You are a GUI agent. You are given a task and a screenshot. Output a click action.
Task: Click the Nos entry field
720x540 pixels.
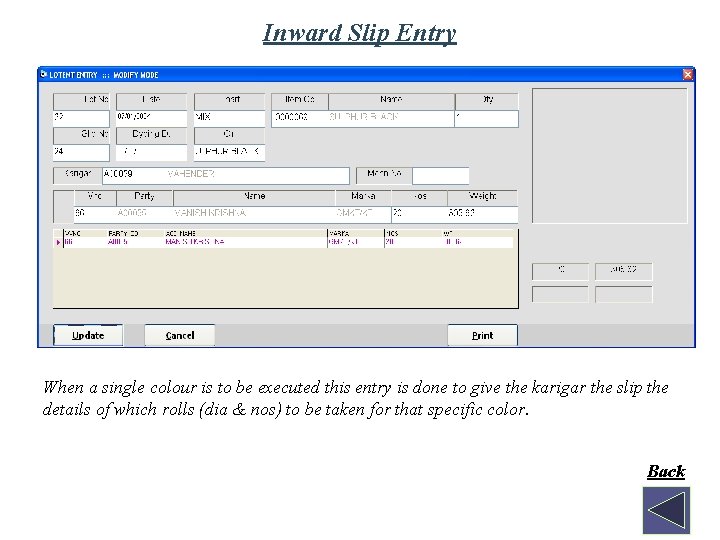pos(419,214)
